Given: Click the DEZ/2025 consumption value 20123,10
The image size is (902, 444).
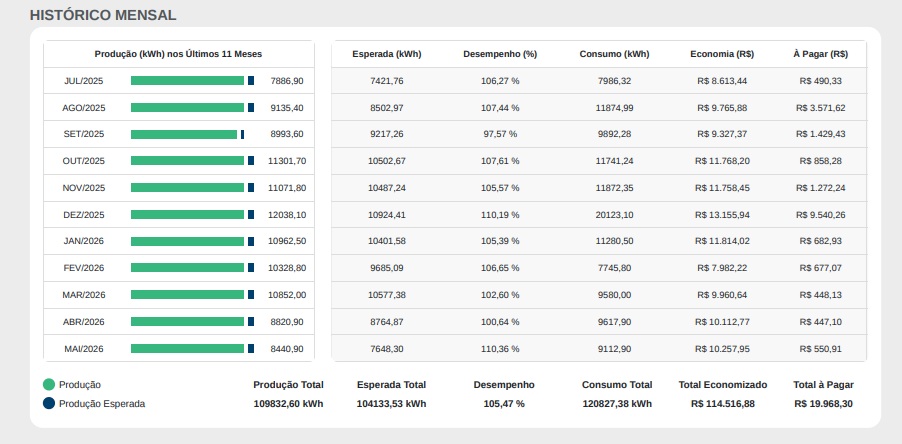Looking at the screenshot, I should (614, 215).
